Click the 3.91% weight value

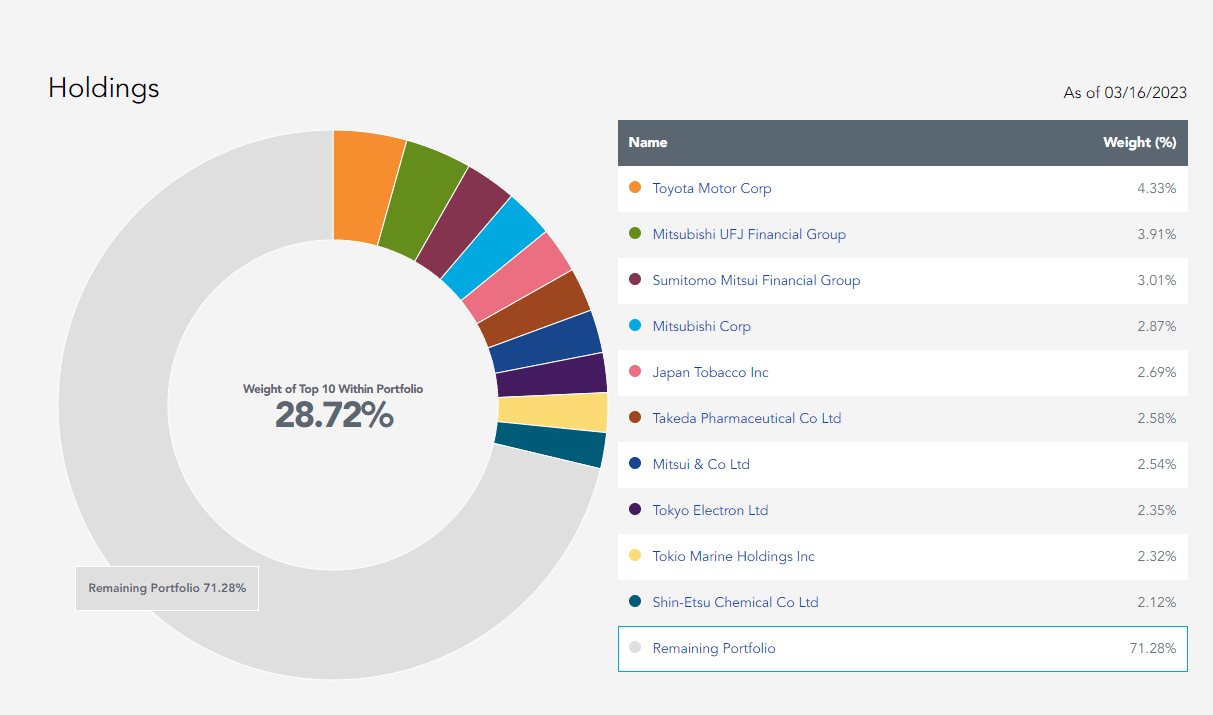pos(1157,234)
